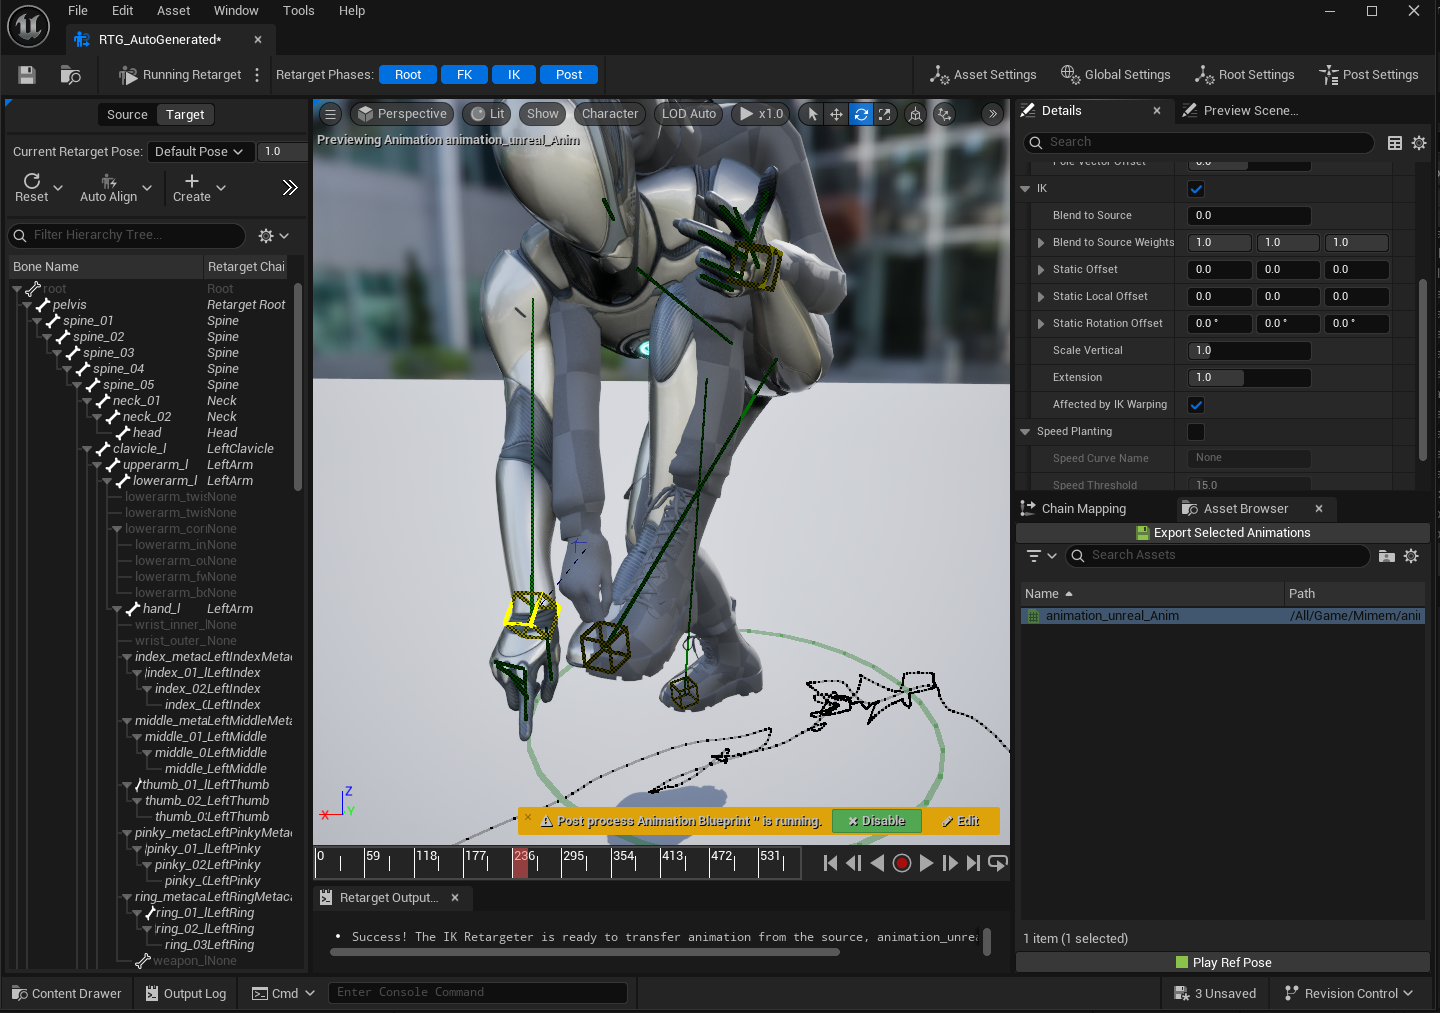This screenshot has width=1440, height=1013.
Task: Open the Default Pose dropdown
Action: 200,152
